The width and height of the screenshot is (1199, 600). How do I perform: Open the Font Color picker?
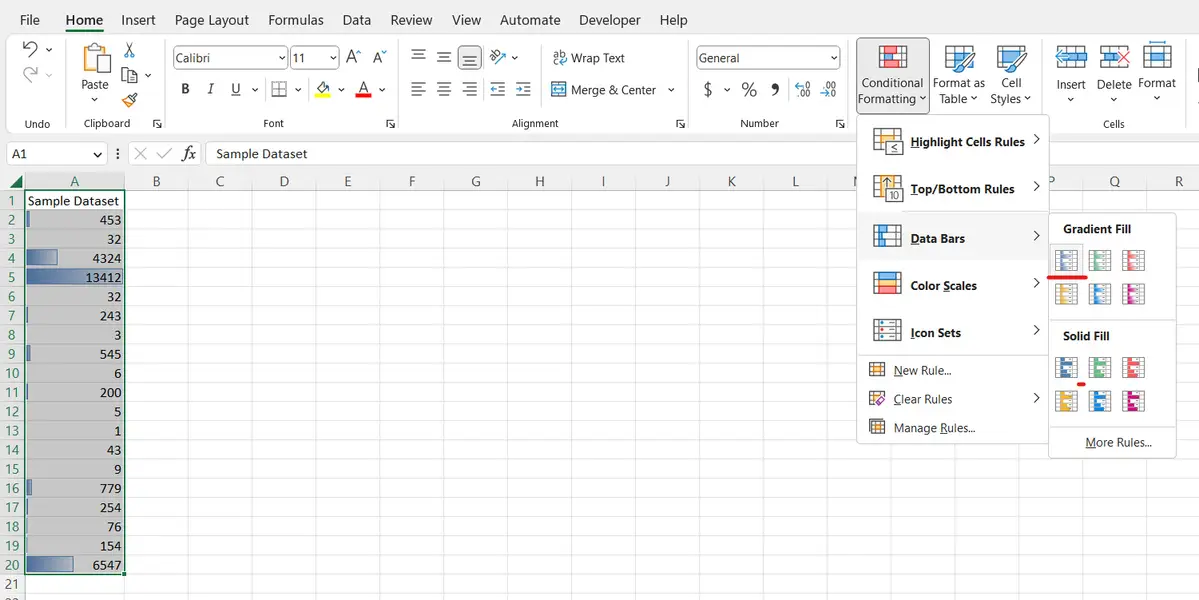pos(365,89)
